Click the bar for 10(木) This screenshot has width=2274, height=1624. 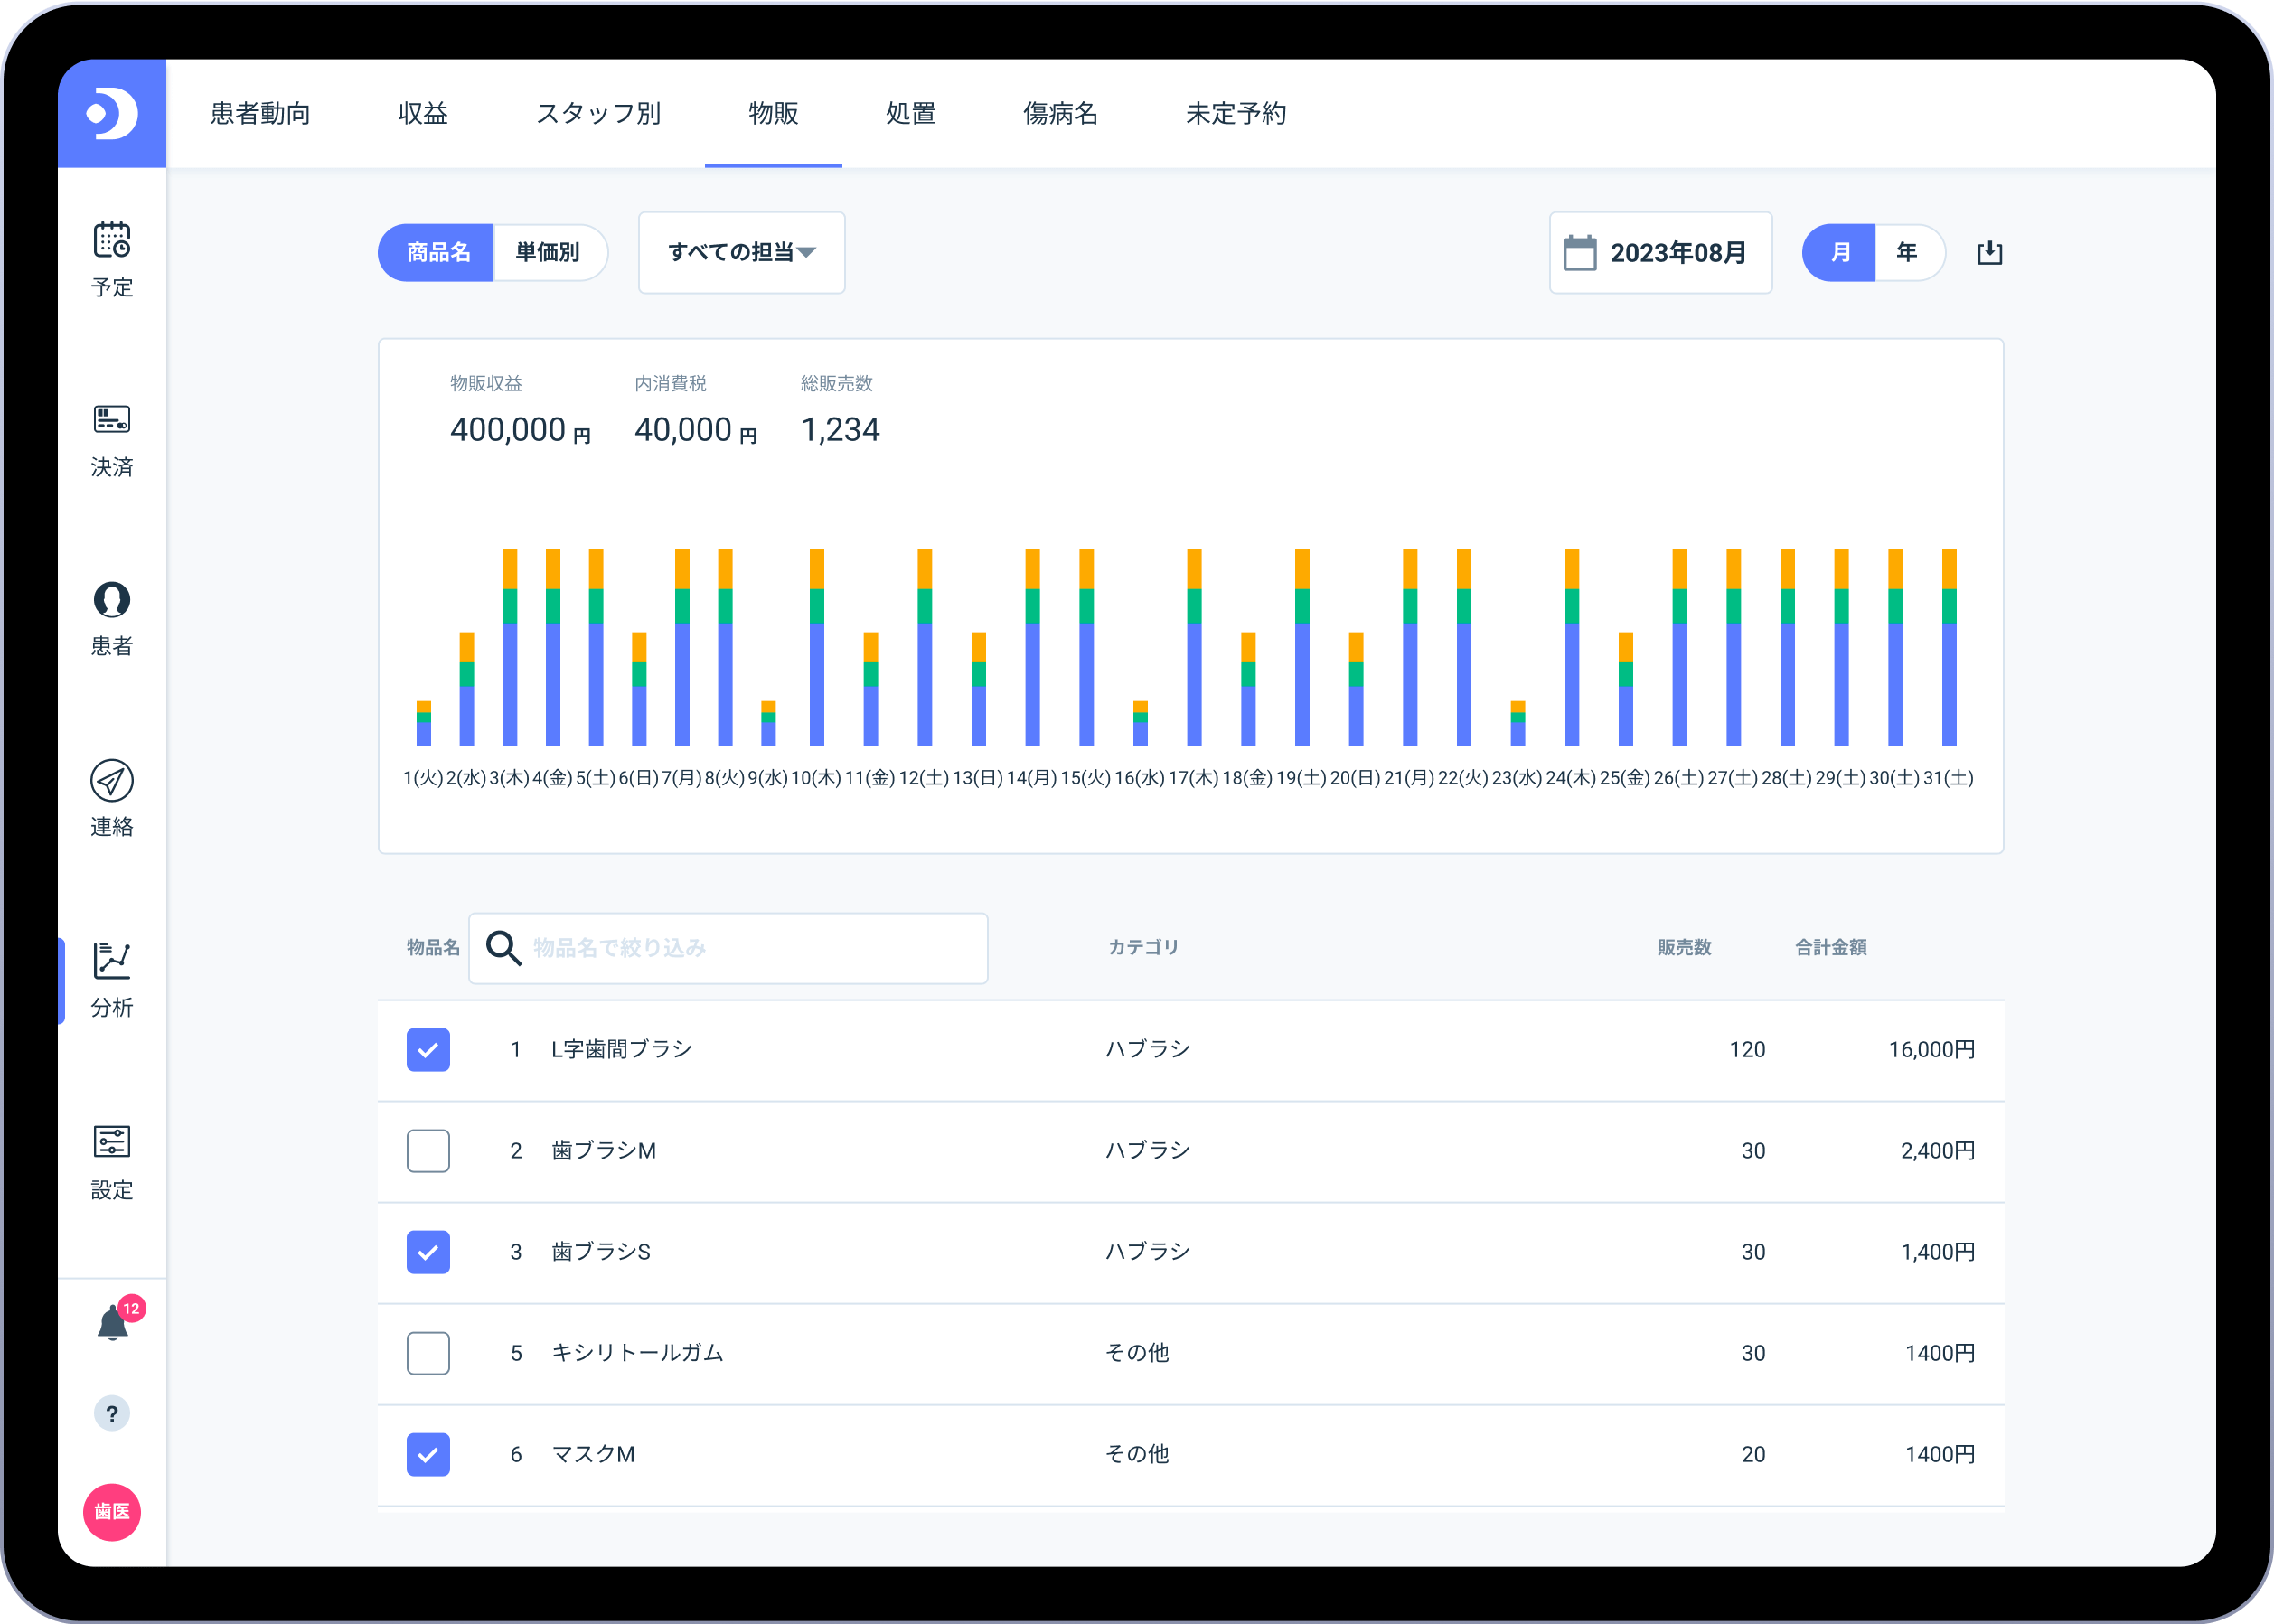[x=817, y=650]
